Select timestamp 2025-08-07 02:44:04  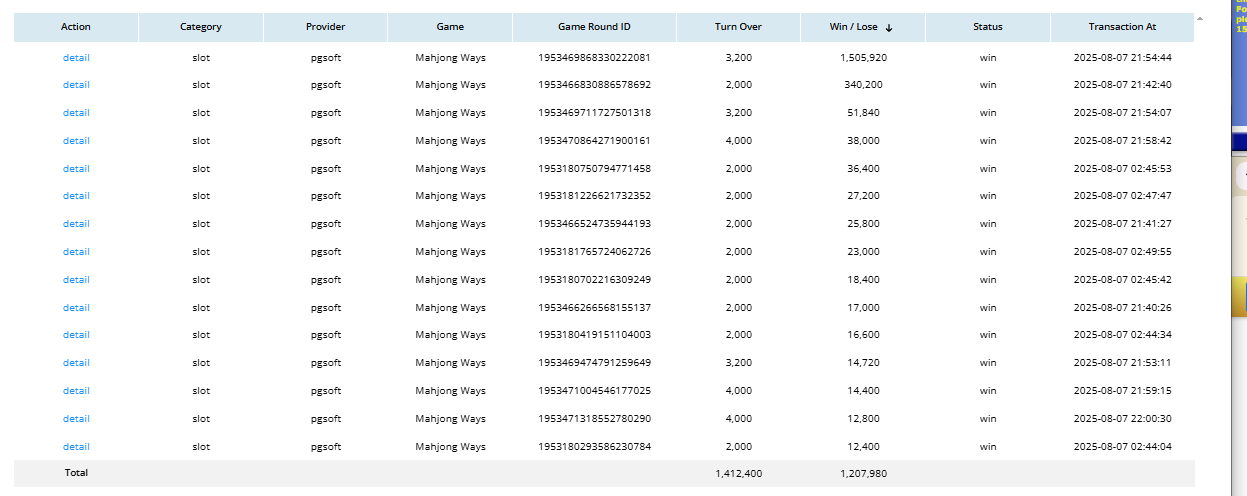point(1123,447)
